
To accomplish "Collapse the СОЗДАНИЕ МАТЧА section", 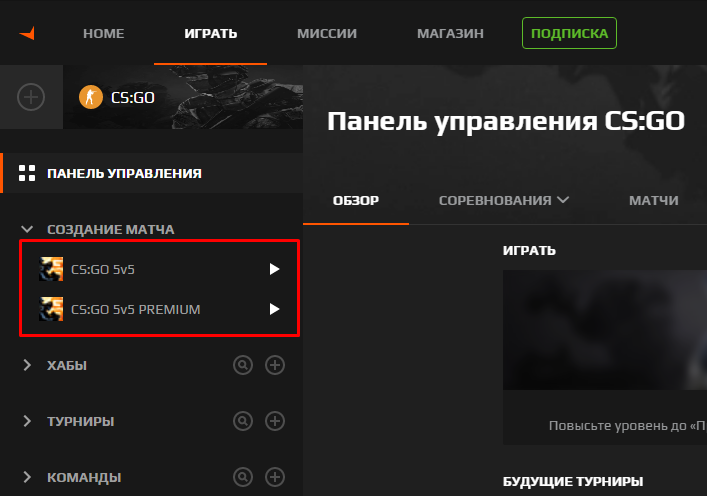I will click(x=27, y=230).
